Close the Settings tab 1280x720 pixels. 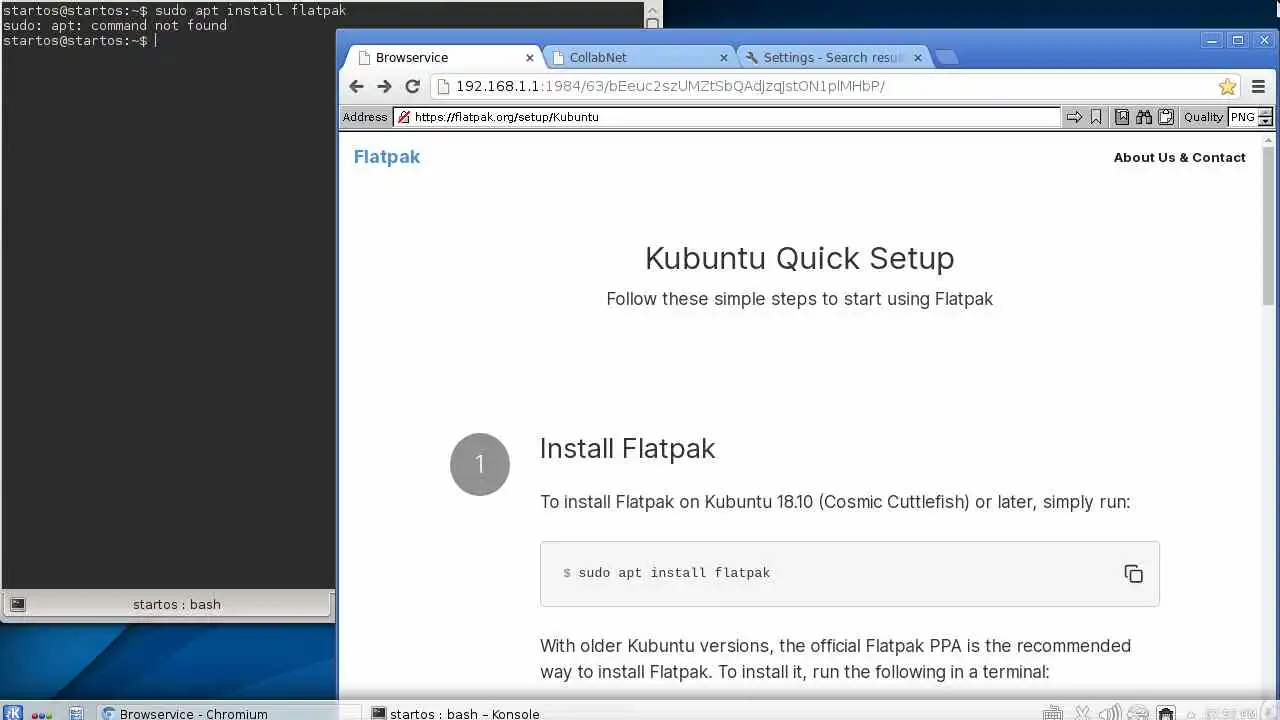[x=918, y=58]
